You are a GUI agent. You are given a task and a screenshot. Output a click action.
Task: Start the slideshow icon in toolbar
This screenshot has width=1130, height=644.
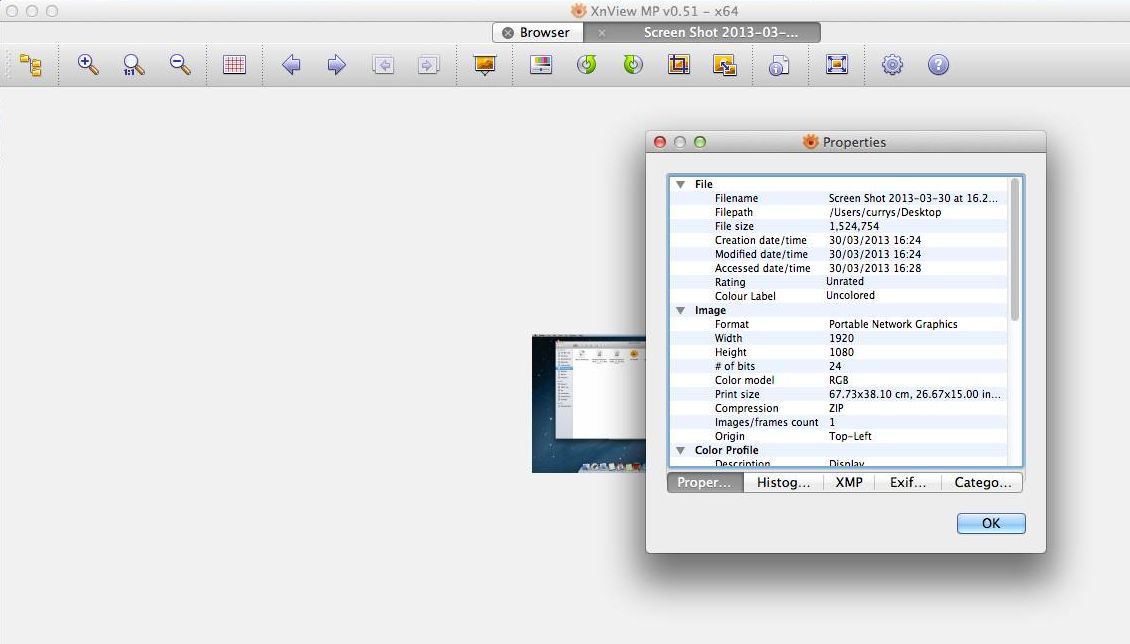tap(485, 65)
